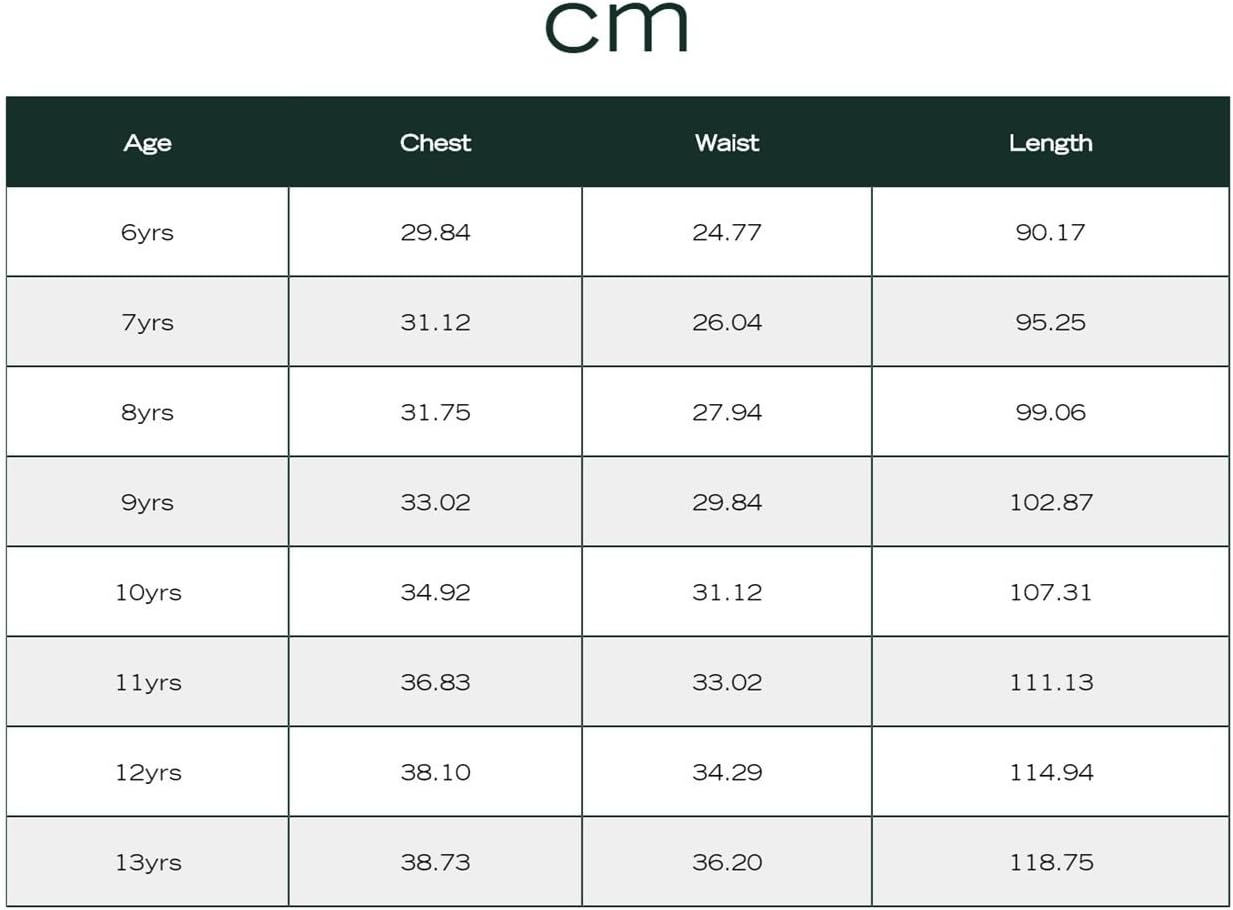Image resolution: width=1233 pixels, height=910 pixels.
Task: Click the 13yrs age cell
Action: (148, 862)
